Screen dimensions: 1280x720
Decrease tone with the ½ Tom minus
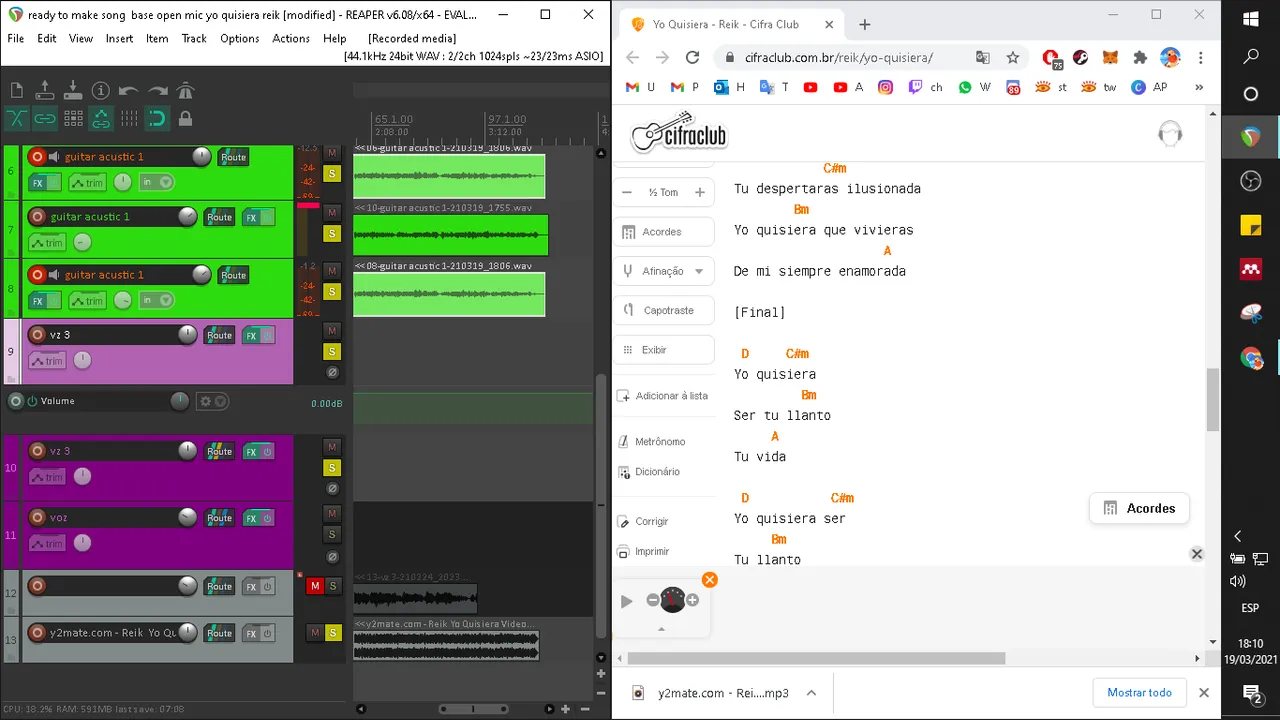click(x=627, y=192)
